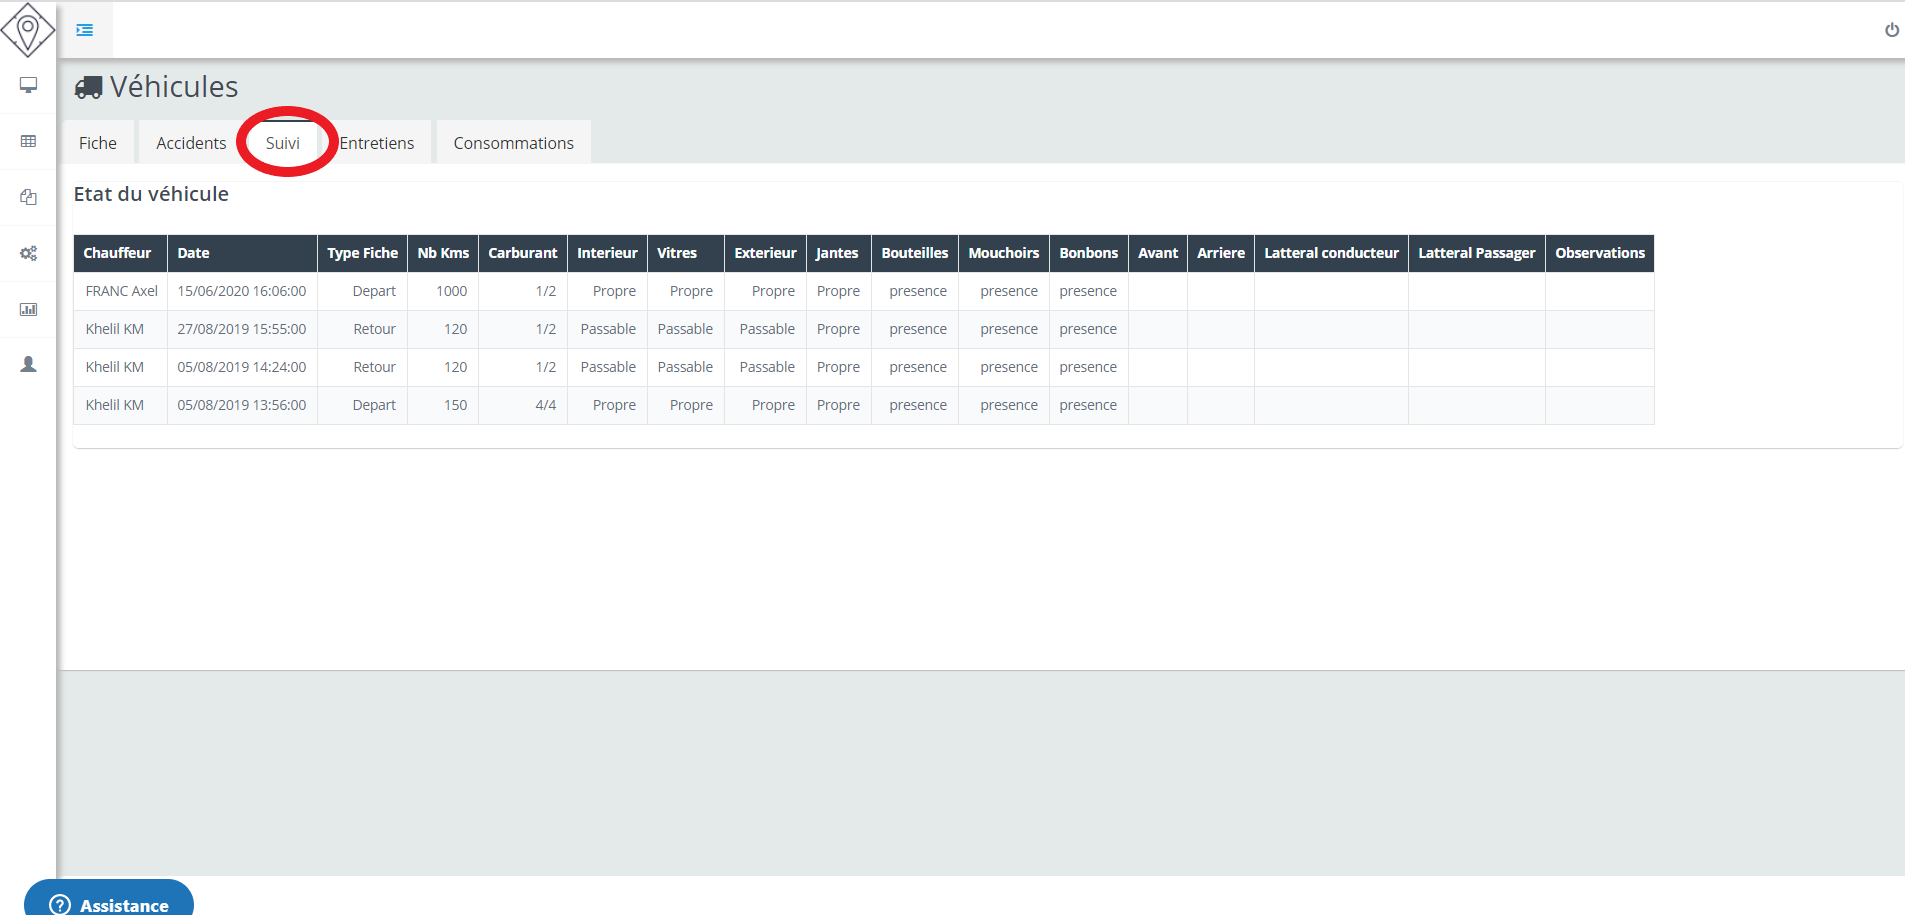The image size is (1905, 915).
Task: Click the Chauffeur column header
Action: (117, 253)
